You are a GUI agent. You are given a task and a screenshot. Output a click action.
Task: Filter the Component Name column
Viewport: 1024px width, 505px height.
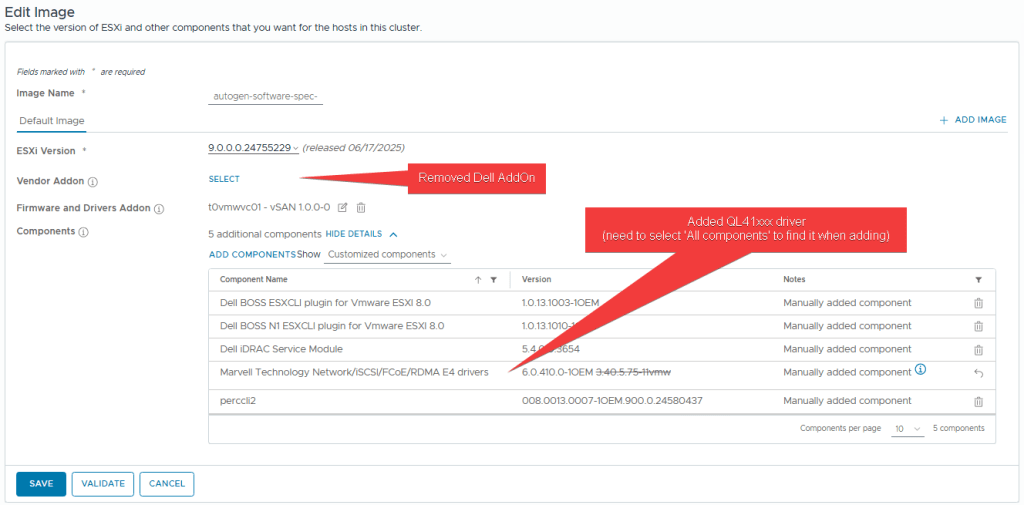pyautogui.click(x=494, y=280)
